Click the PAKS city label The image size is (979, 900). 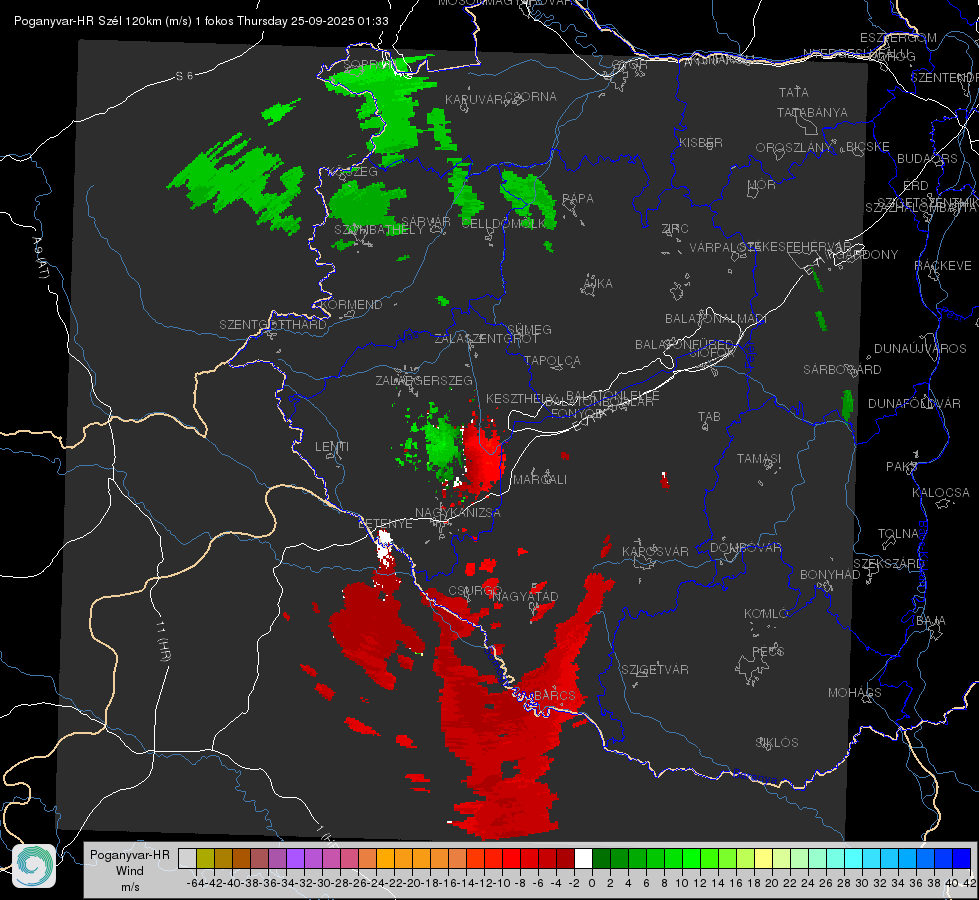pos(902,467)
